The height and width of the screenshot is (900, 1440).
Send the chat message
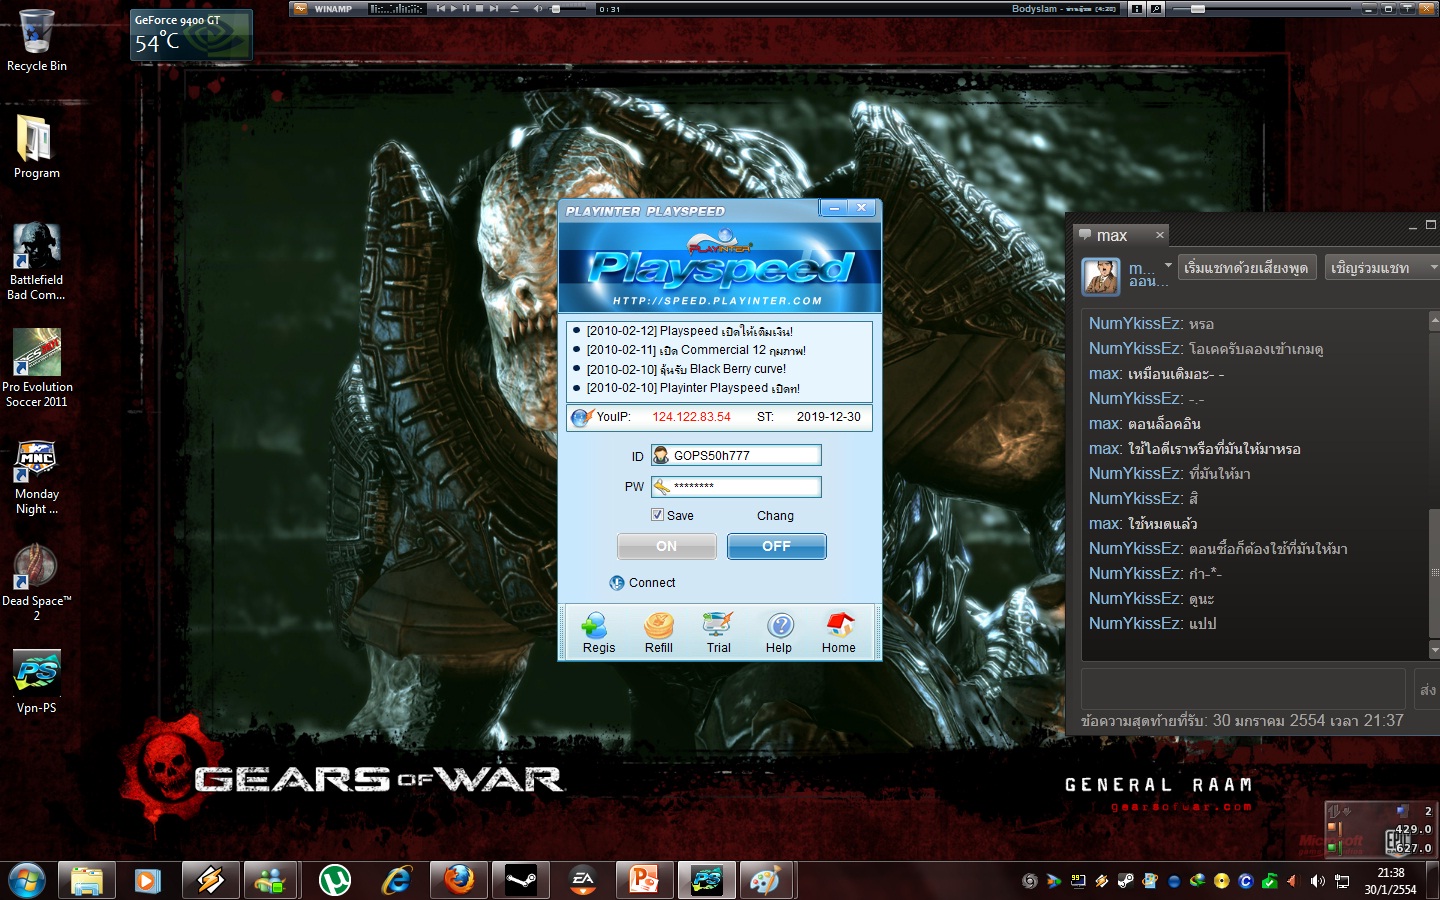click(x=1427, y=690)
